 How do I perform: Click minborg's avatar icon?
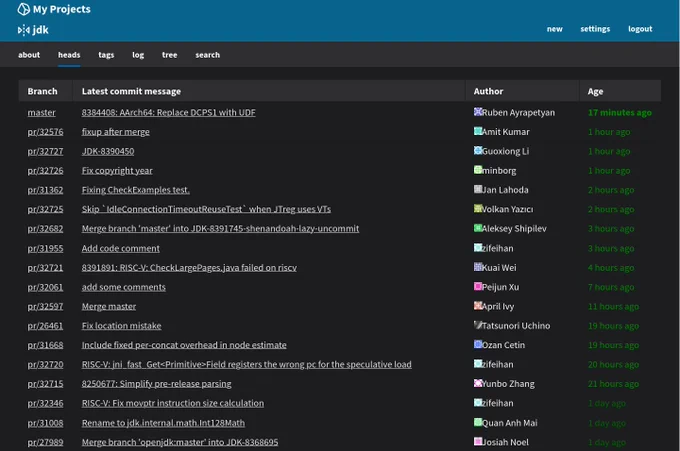478,170
